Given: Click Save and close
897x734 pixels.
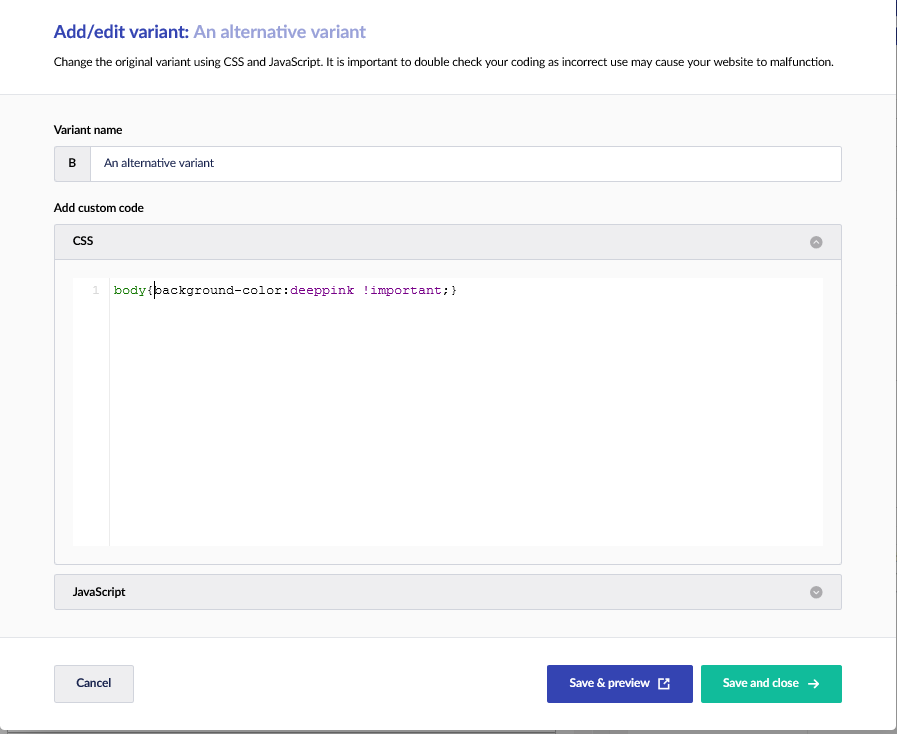Looking at the screenshot, I should click(771, 684).
